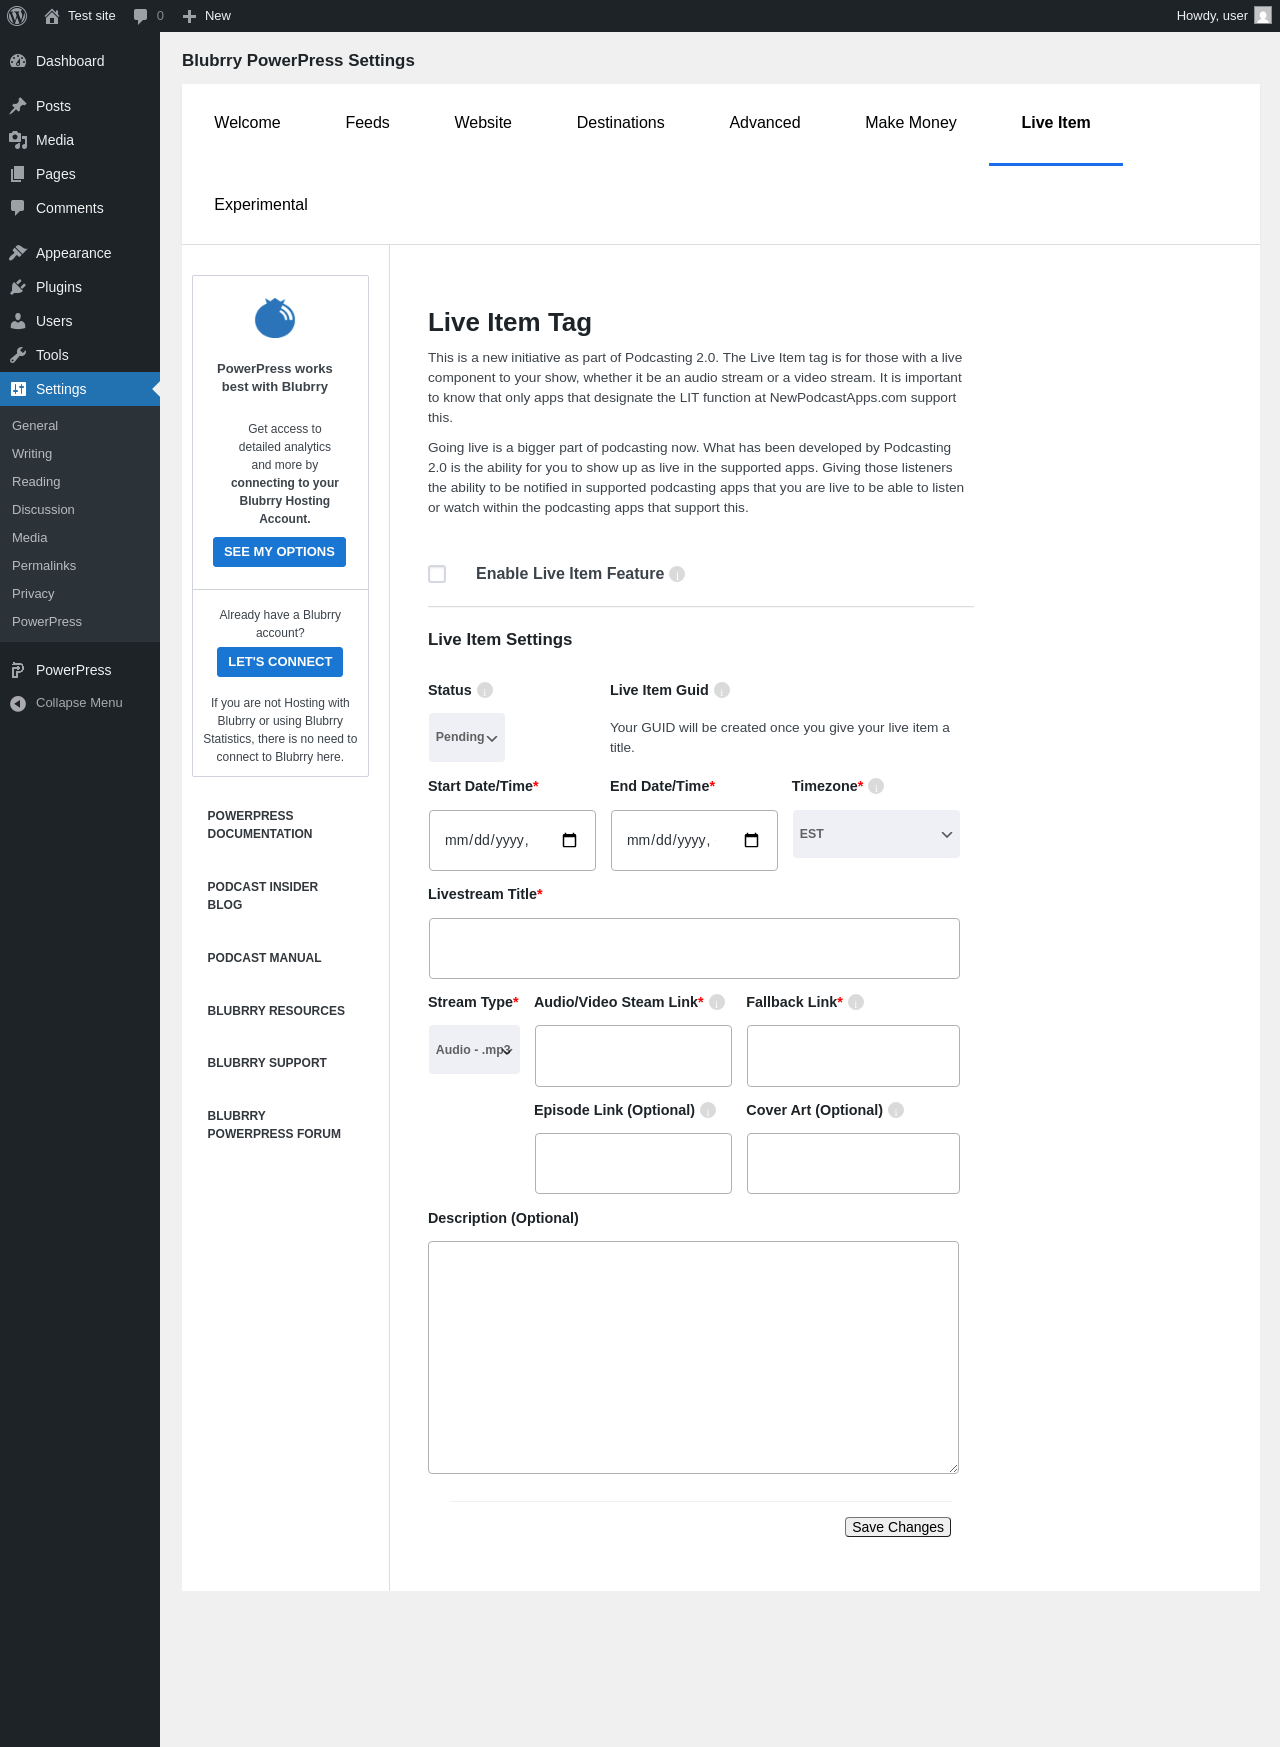Click the info icon beside Fallback Link
This screenshot has width=1280, height=1747.
(856, 1002)
